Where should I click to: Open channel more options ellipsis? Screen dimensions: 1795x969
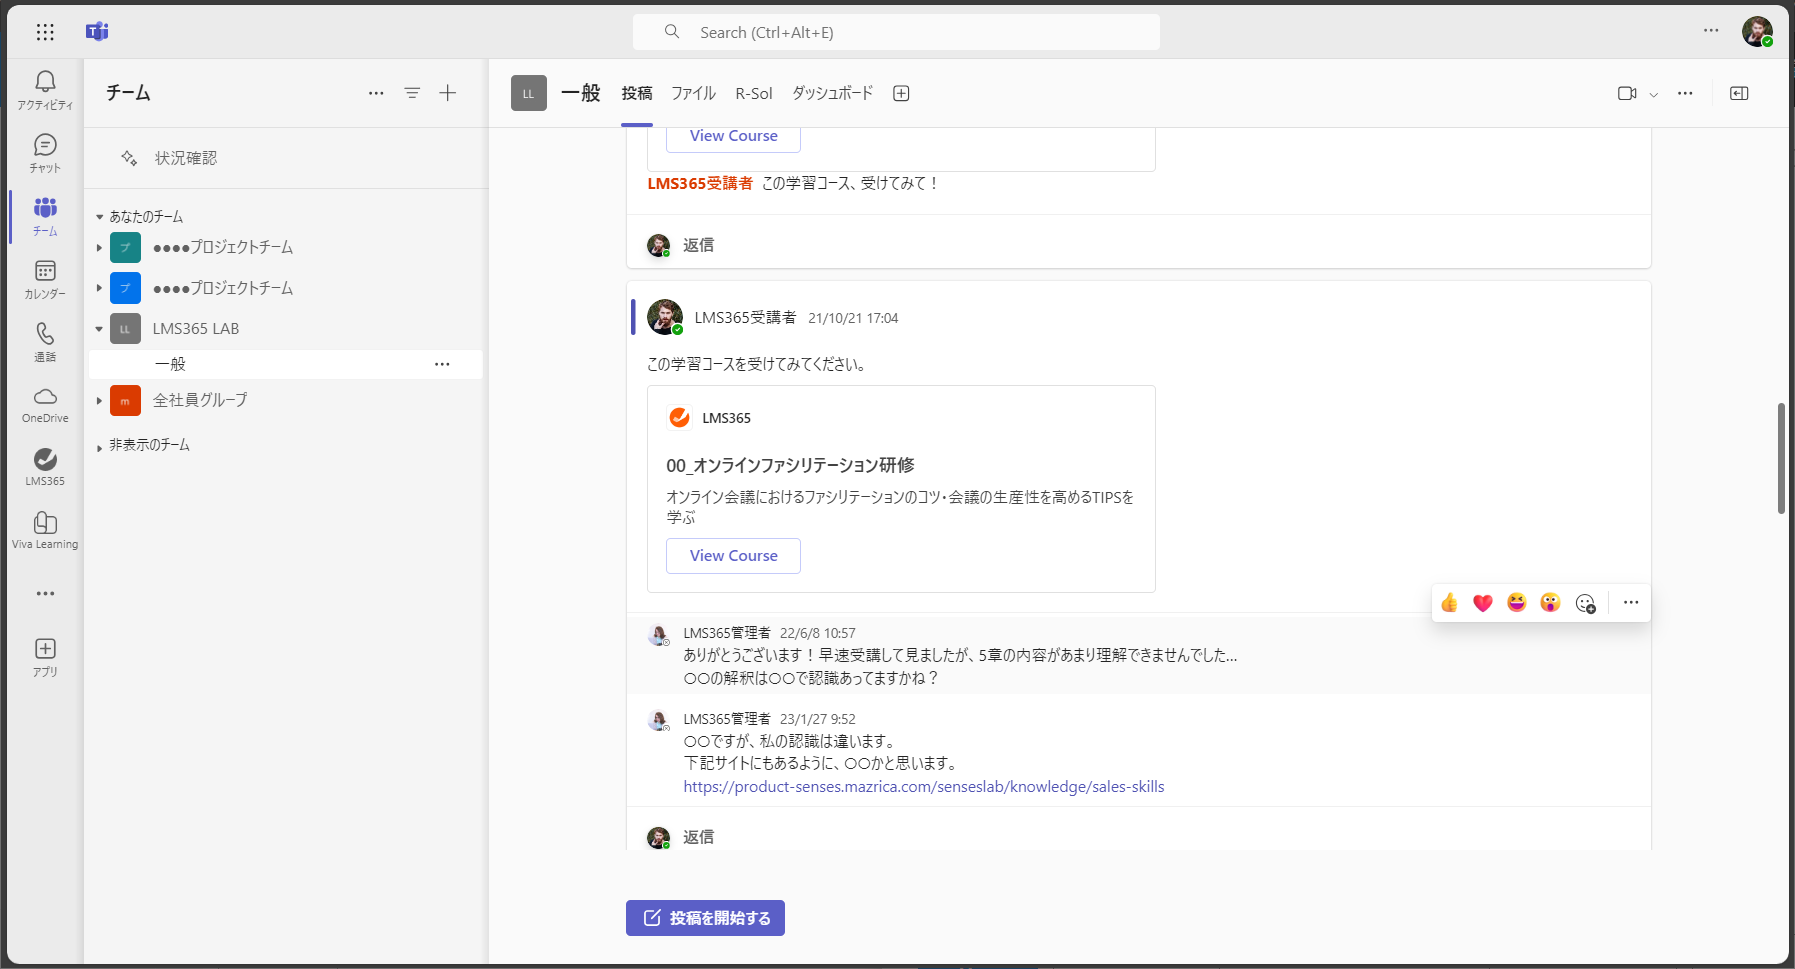coord(1685,93)
